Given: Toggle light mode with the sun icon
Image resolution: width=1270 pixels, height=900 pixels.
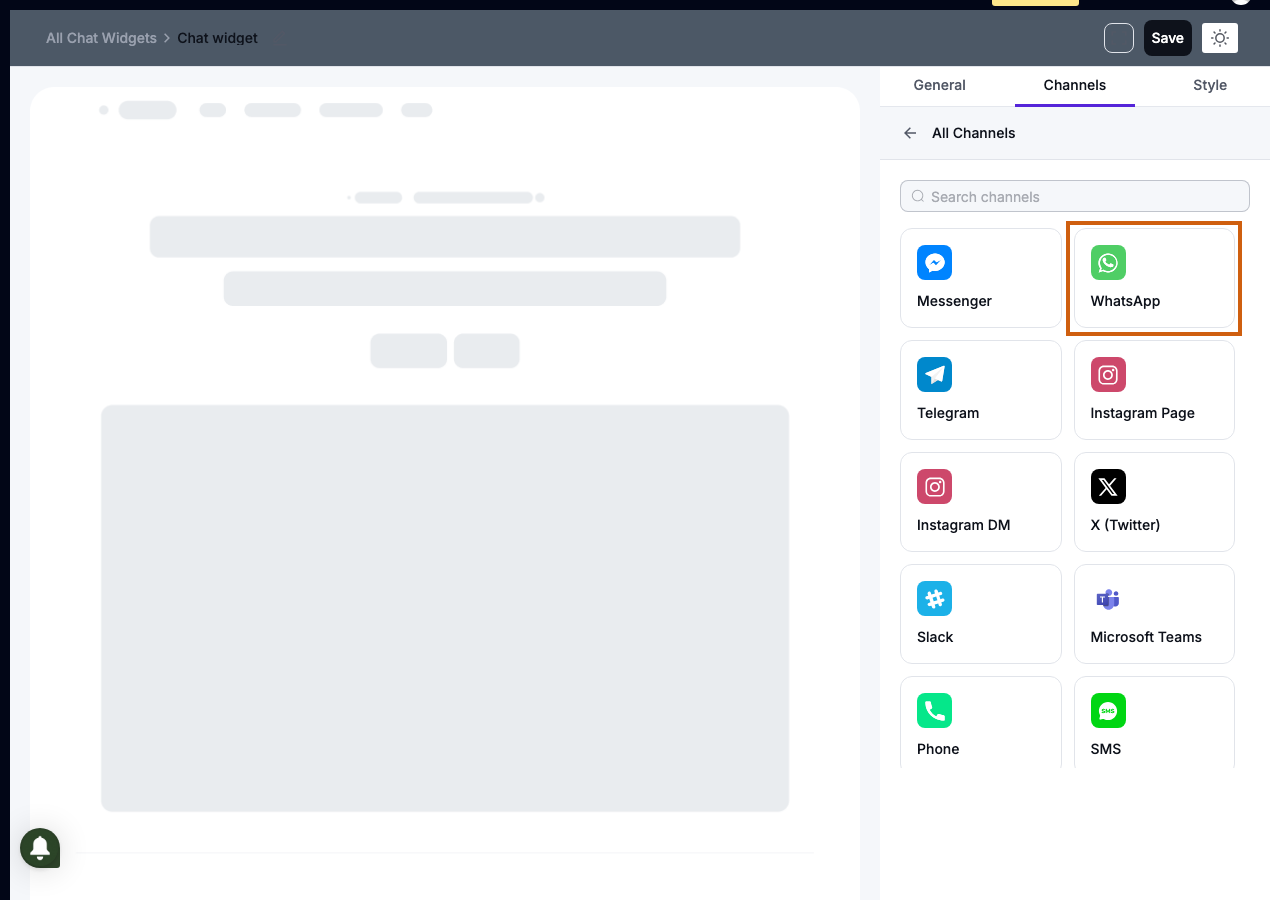Looking at the screenshot, I should point(1220,38).
